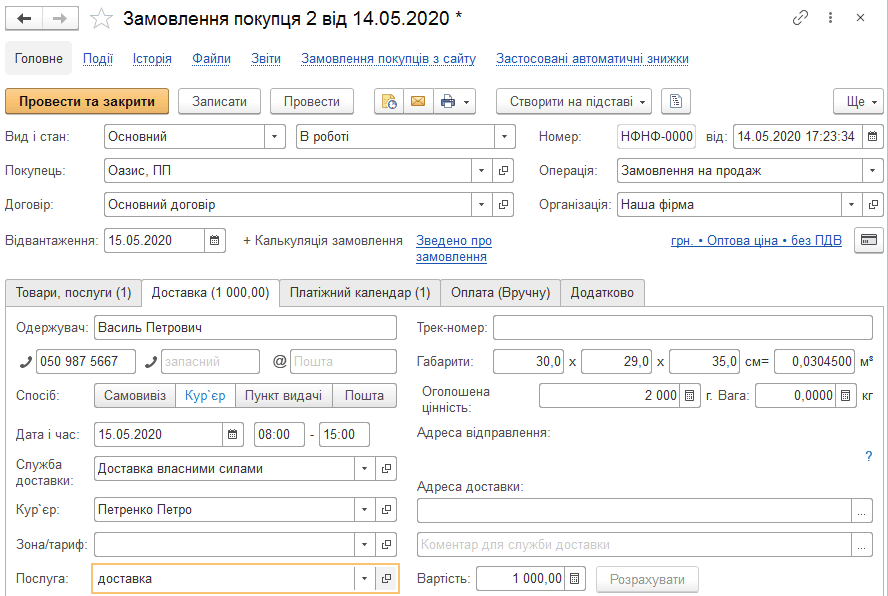Image resolution: width=888 pixels, height=596 pixels.
Task: Open calendar for delivery date 15.05.2020
Action: pyautogui.click(x=233, y=435)
